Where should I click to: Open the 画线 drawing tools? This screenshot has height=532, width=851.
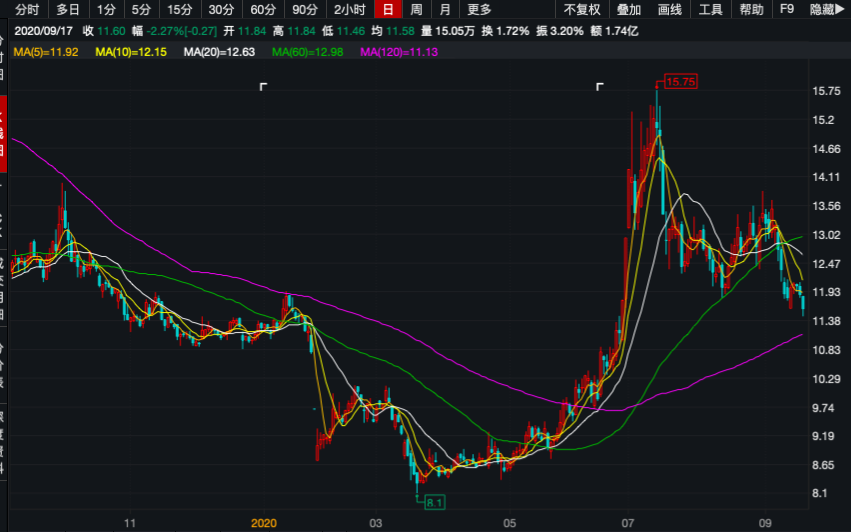pyautogui.click(x=670, y=9)
